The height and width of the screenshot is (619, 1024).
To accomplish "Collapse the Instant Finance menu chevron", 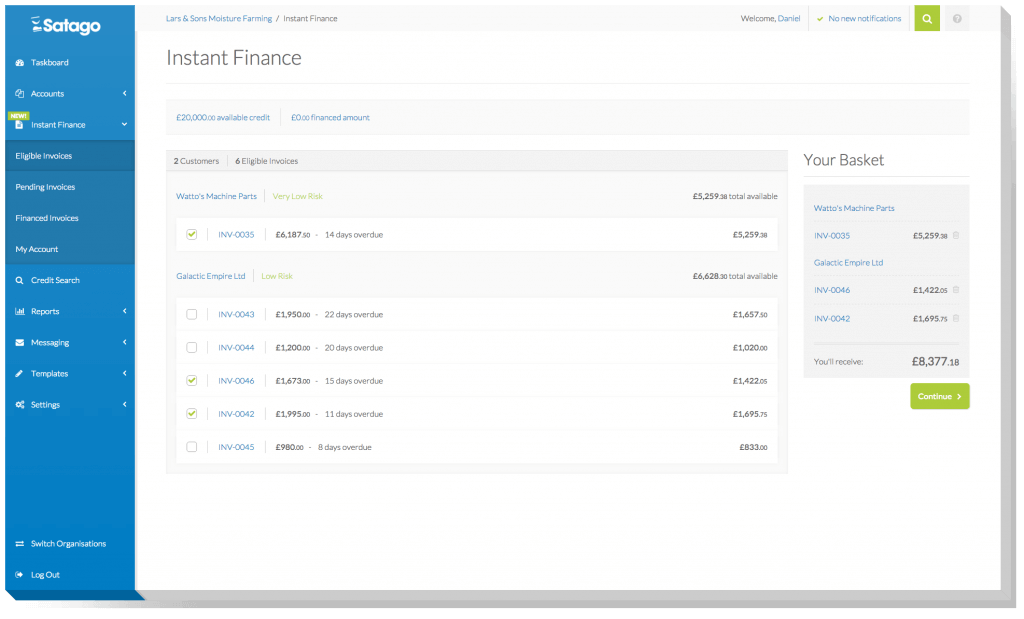I will pos(124,124).
